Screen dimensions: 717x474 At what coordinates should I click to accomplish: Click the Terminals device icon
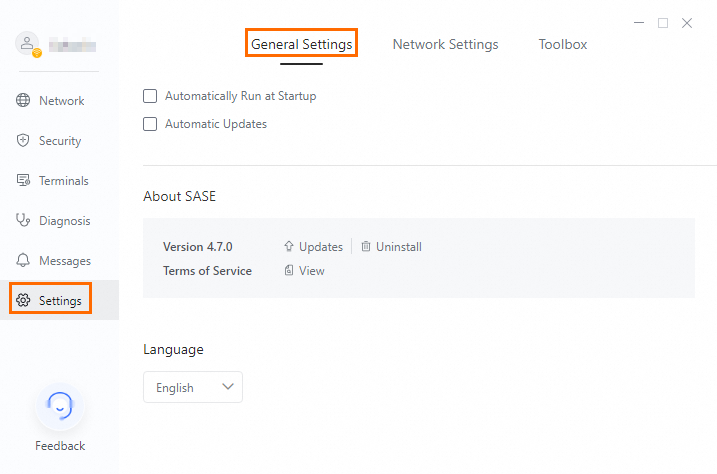pyautogui.click(x=23, y=181)
